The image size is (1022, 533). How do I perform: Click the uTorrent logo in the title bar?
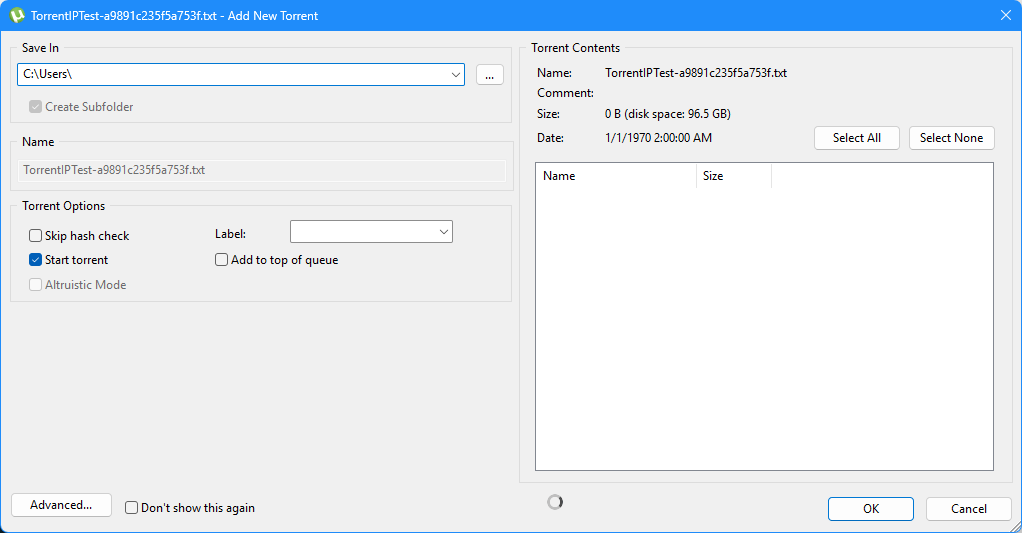click(17, 15)
